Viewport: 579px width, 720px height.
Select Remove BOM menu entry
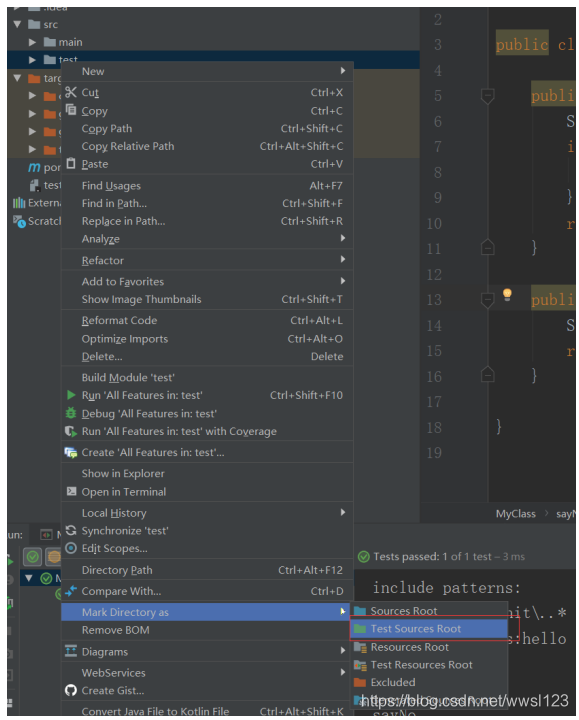pos(207,630)
